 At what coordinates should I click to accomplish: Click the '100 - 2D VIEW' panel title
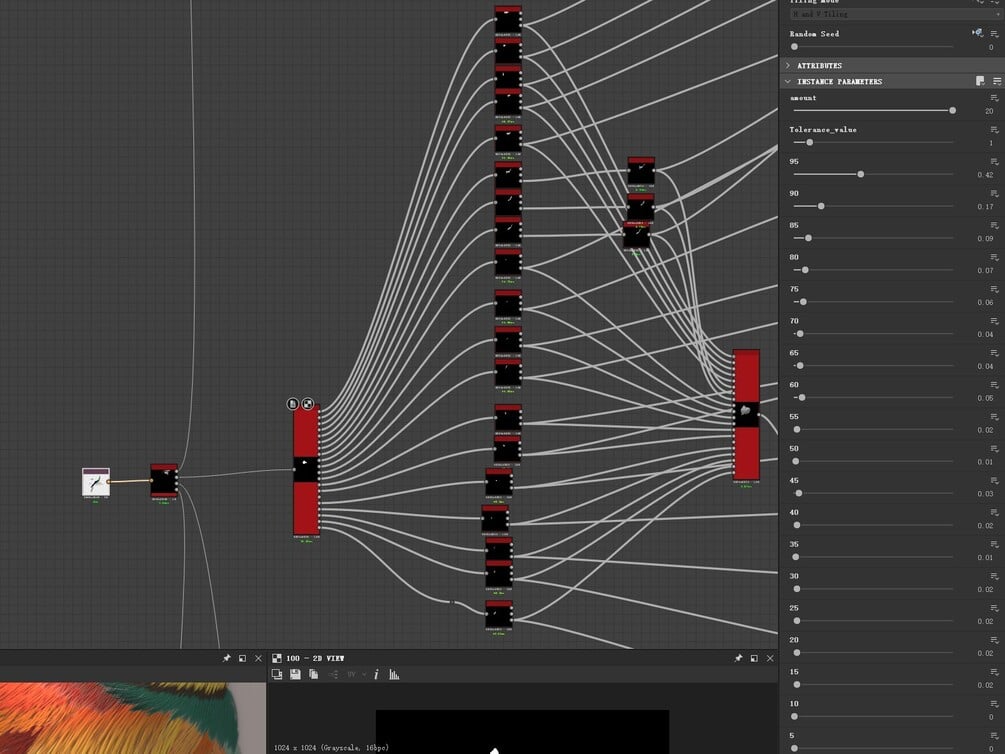coord(315,658)
